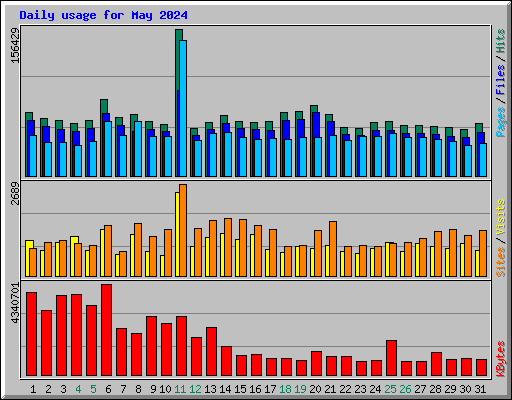Click the 156429 axis value

coord(15,45)
